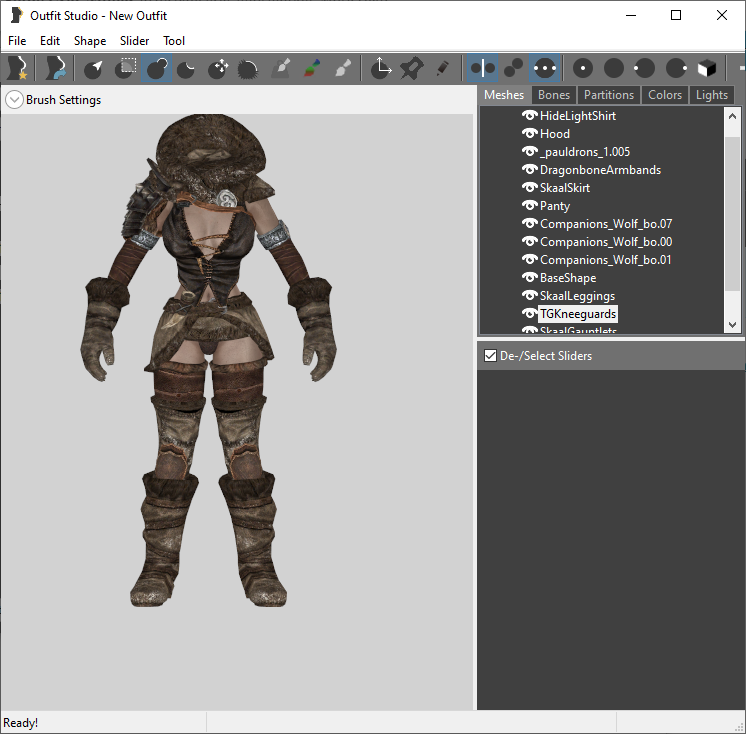The height and width of the screenshot is (734, 746).
Task: Toggle the De-/Select Sliders checkbox
Action: (x=490, y=355)
